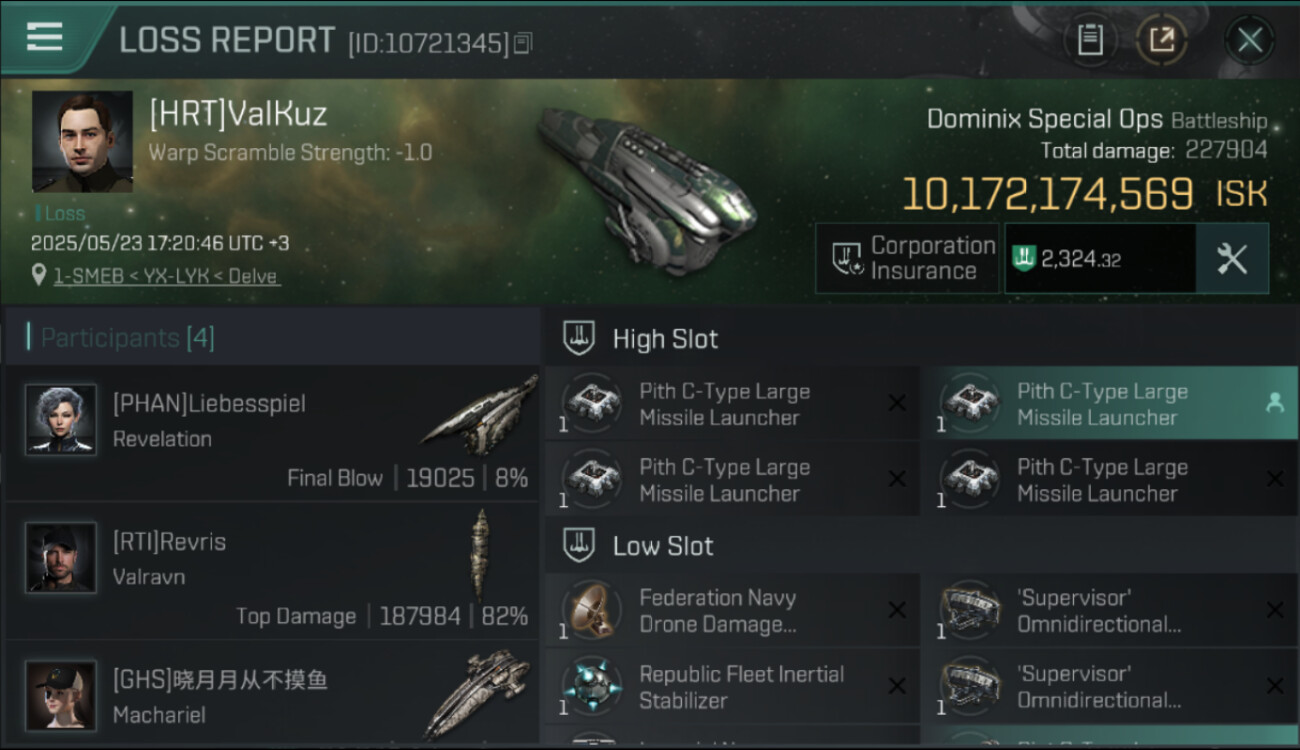Click the Dominix Special Ops ship image
1300x750 pixels.
pyautogui.click(x=645, y=190)
